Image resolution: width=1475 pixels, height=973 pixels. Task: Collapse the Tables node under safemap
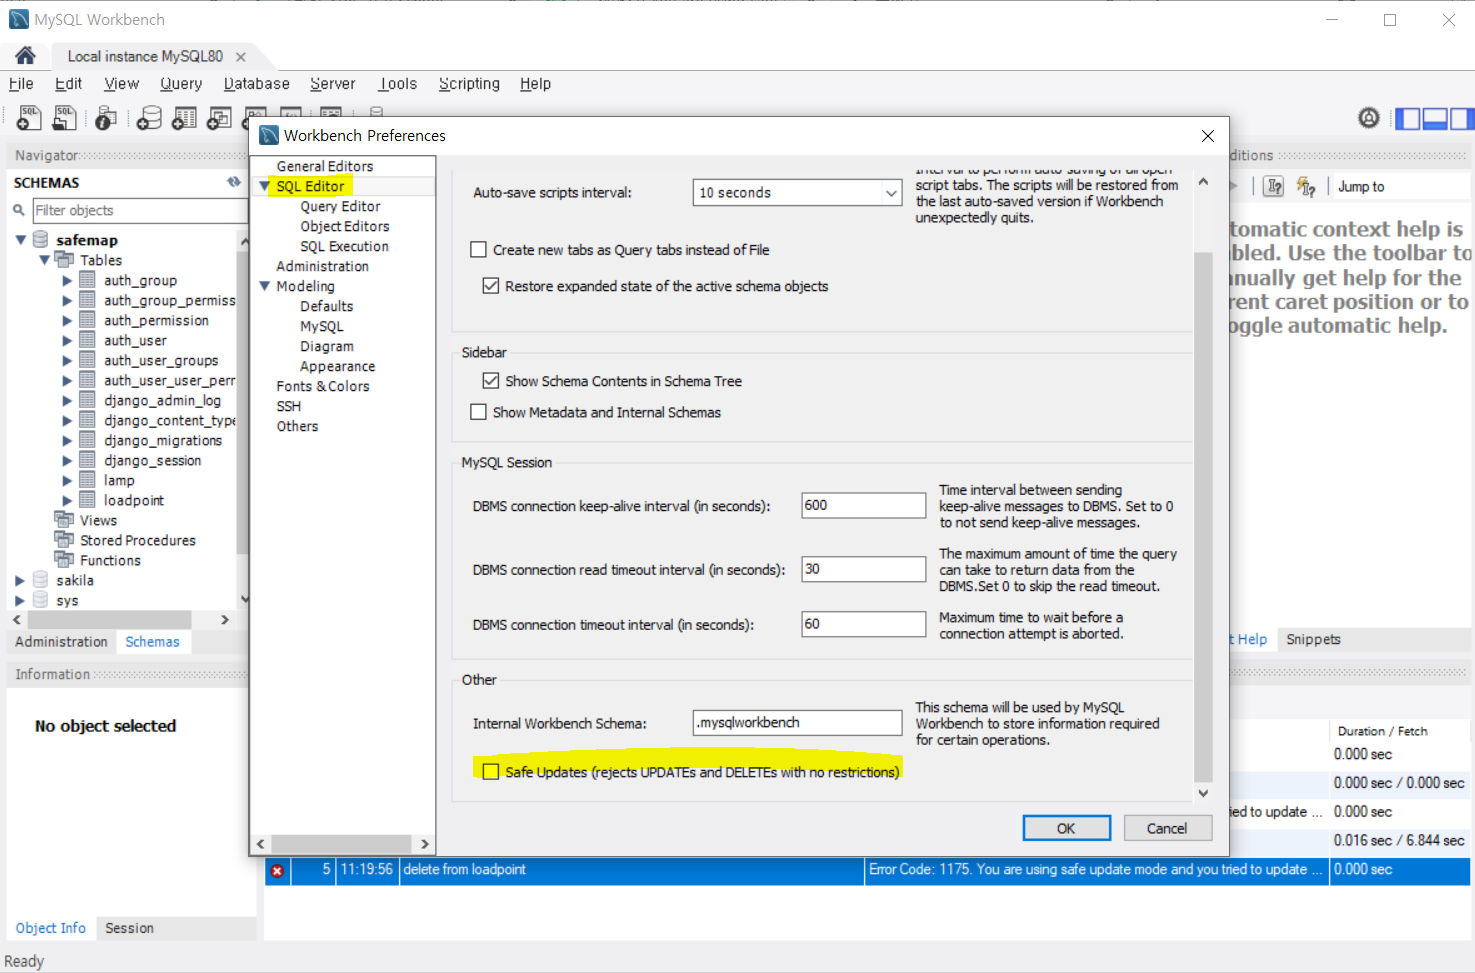click(45, 260)
